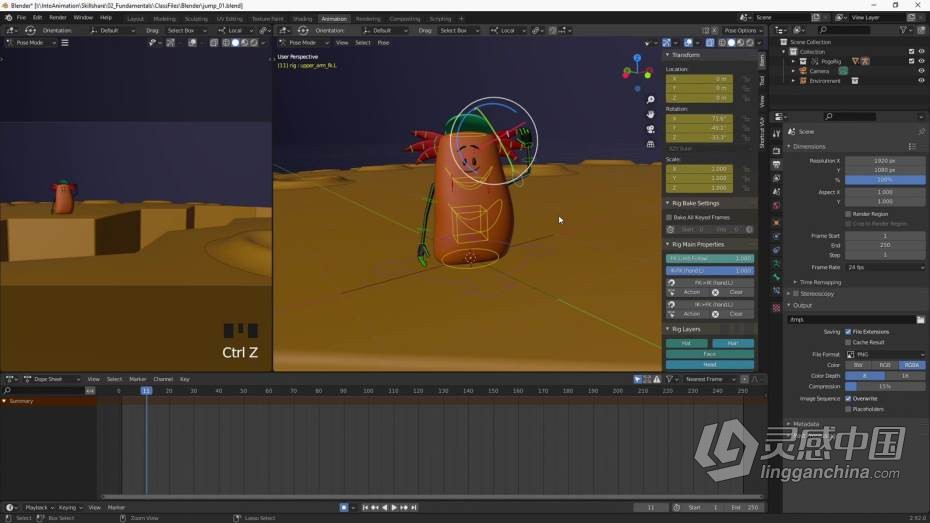Open Dope Sheet Marker menu

pos(138,380)
